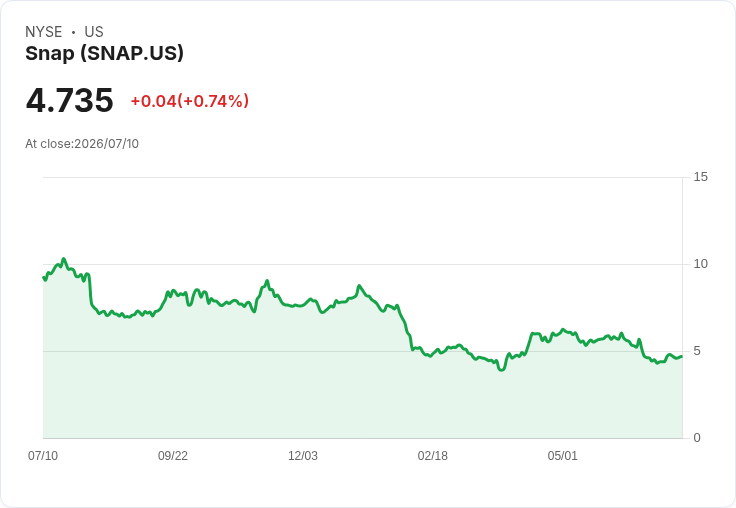Click the +0.04(+0.74%) change indicator
This screenshot has height=508, width=736.
190,101
